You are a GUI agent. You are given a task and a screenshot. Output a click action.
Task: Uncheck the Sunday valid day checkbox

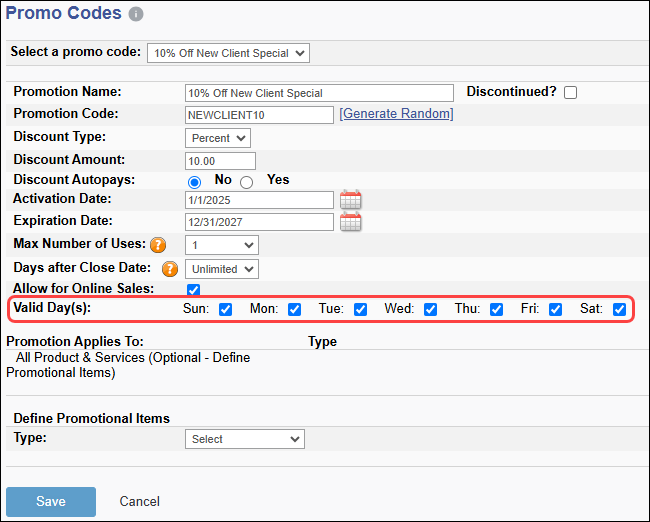point(225,310)
